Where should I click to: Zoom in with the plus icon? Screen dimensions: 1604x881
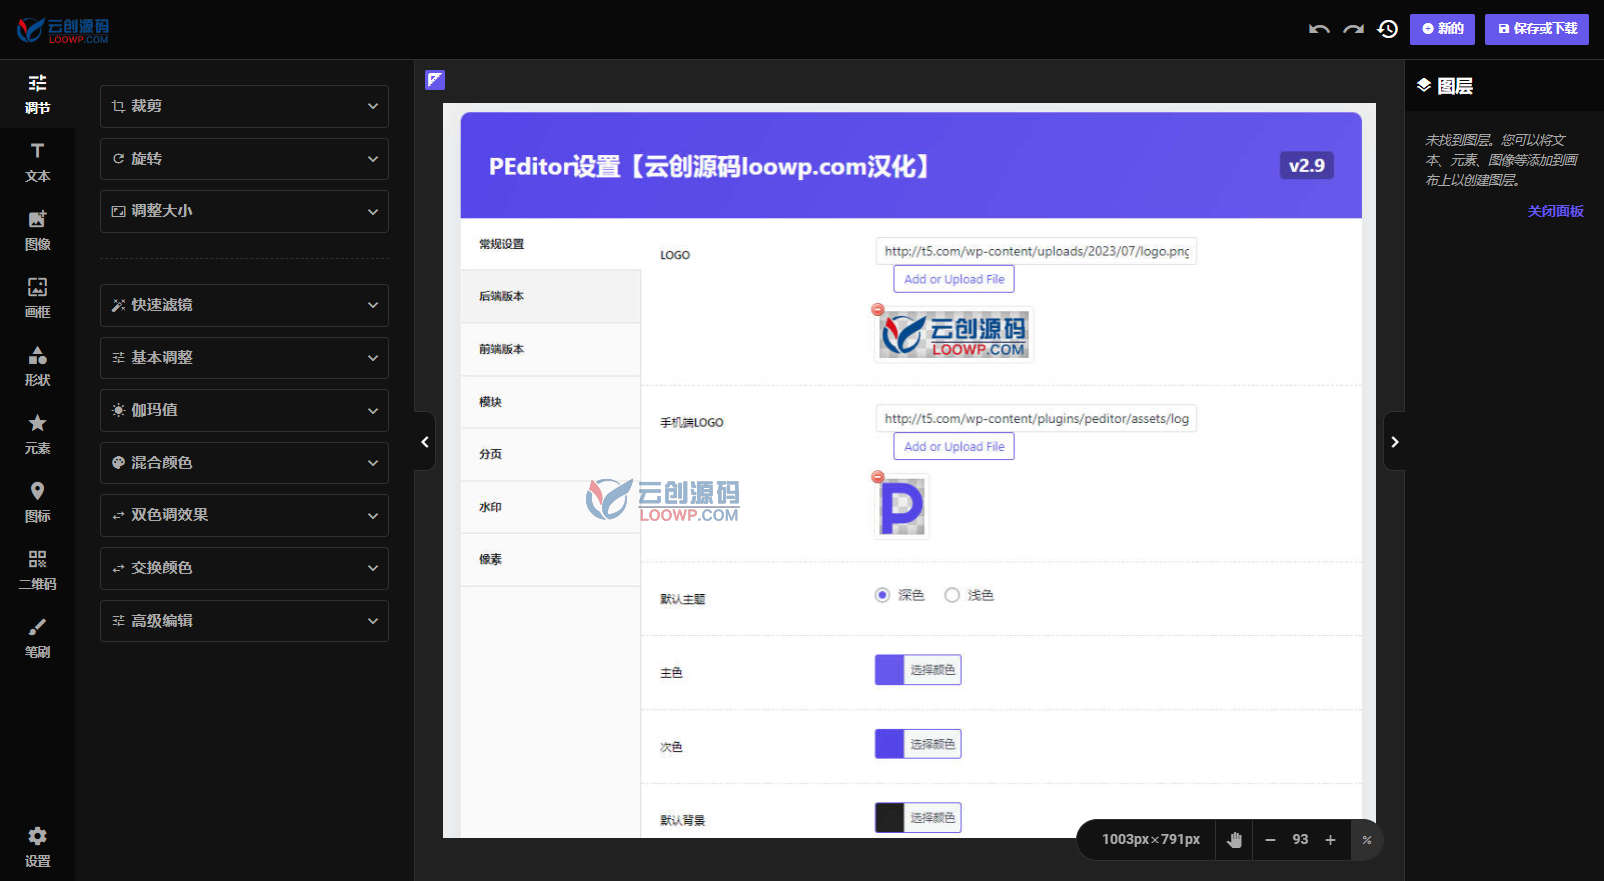click(1330, 840)
